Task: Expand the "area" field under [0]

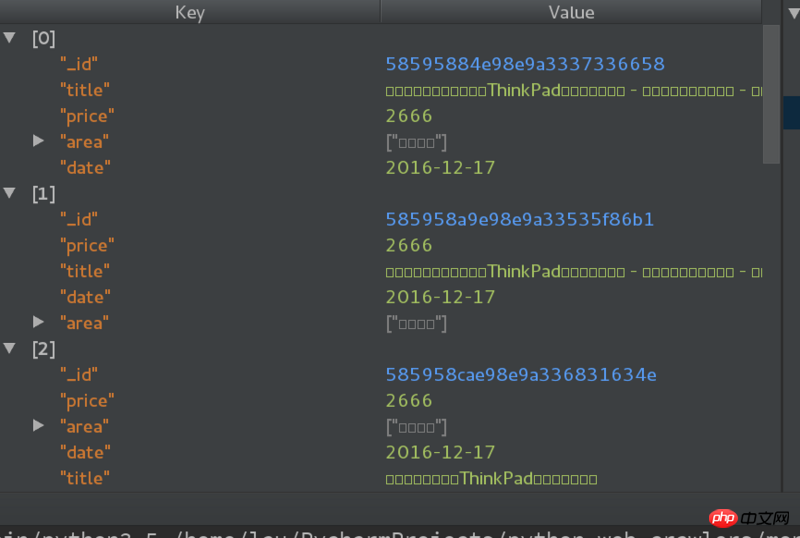Action: pos(38,141)
